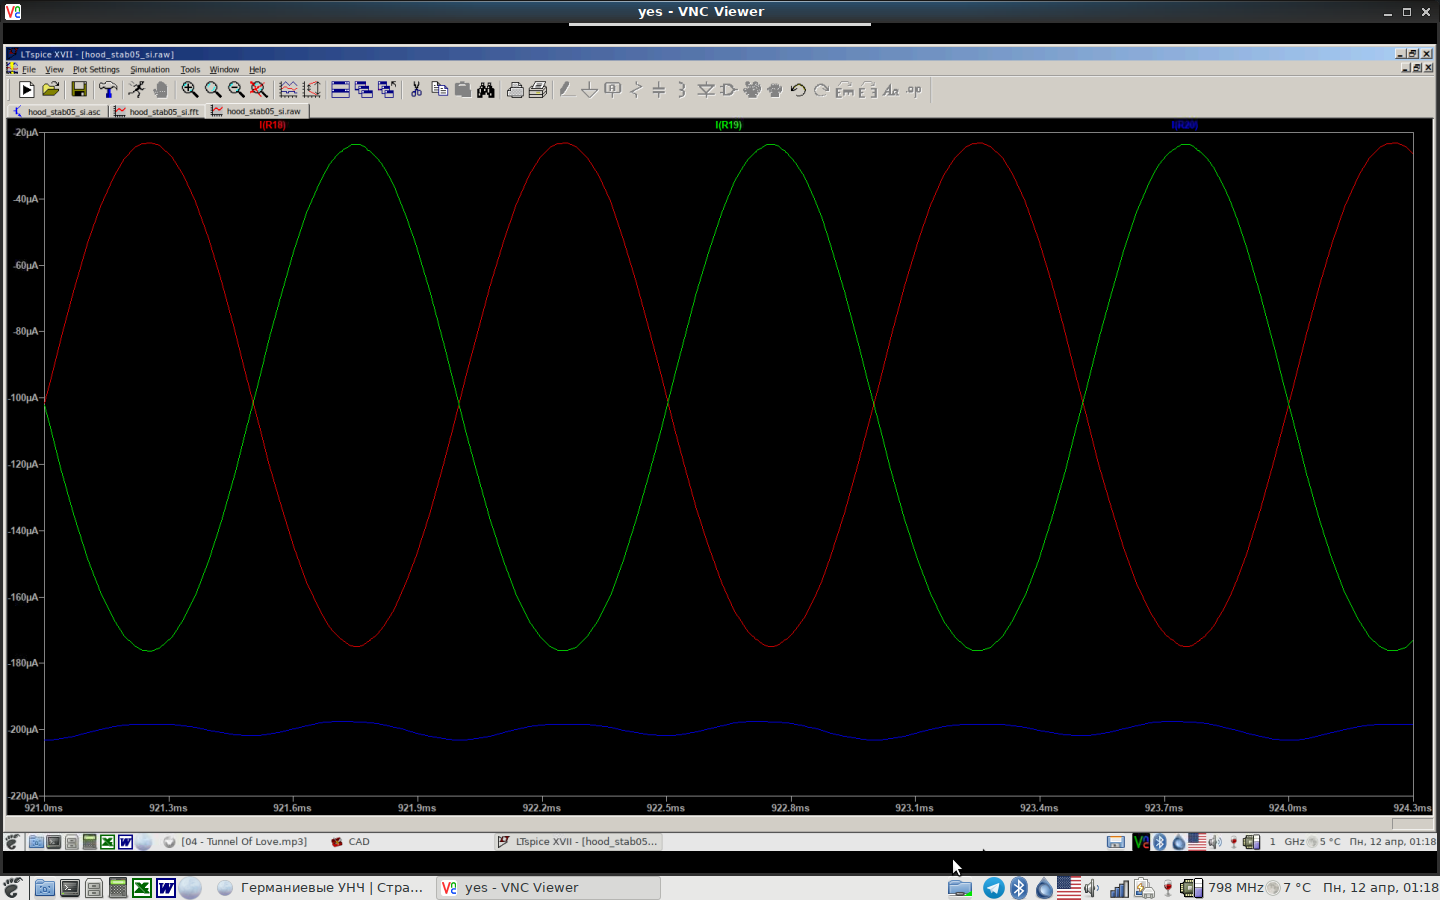Run simulation with the running man icon

point(137,90)
